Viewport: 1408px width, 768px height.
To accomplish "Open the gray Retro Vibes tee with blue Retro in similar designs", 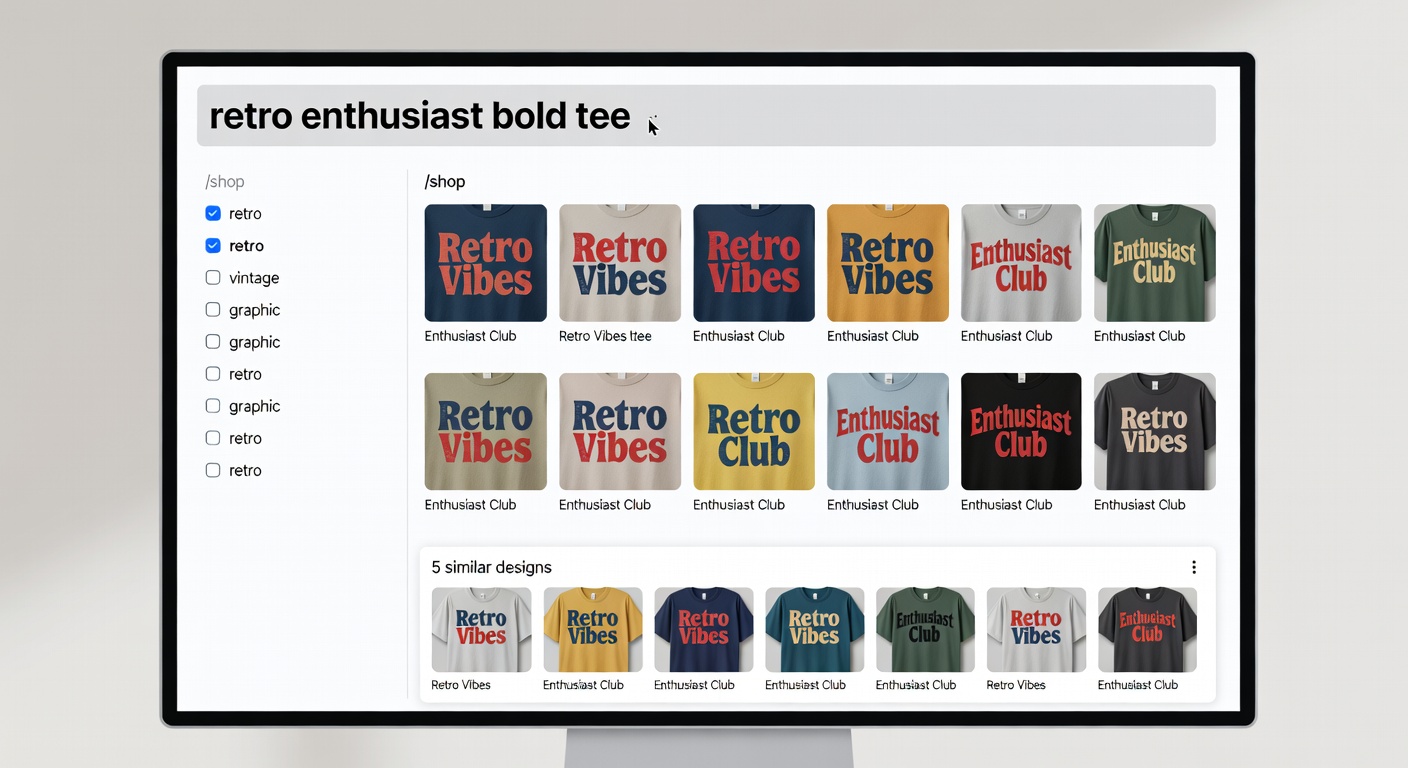I will (x=481, y=630).
